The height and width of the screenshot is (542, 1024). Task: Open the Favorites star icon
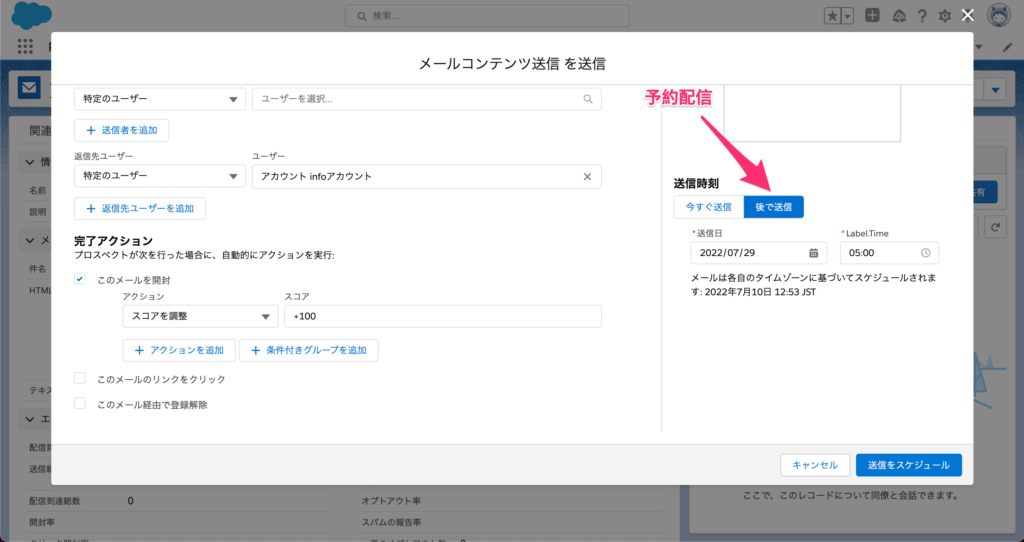coord(832,16)
